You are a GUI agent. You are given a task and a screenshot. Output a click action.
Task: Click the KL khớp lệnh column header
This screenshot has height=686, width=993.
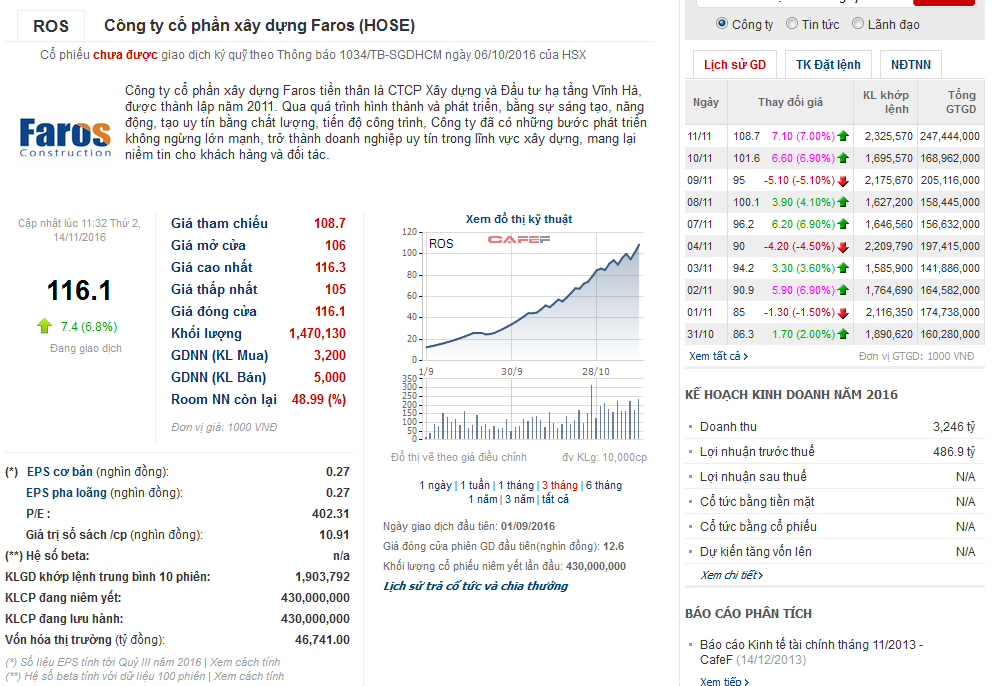point(886,102)
